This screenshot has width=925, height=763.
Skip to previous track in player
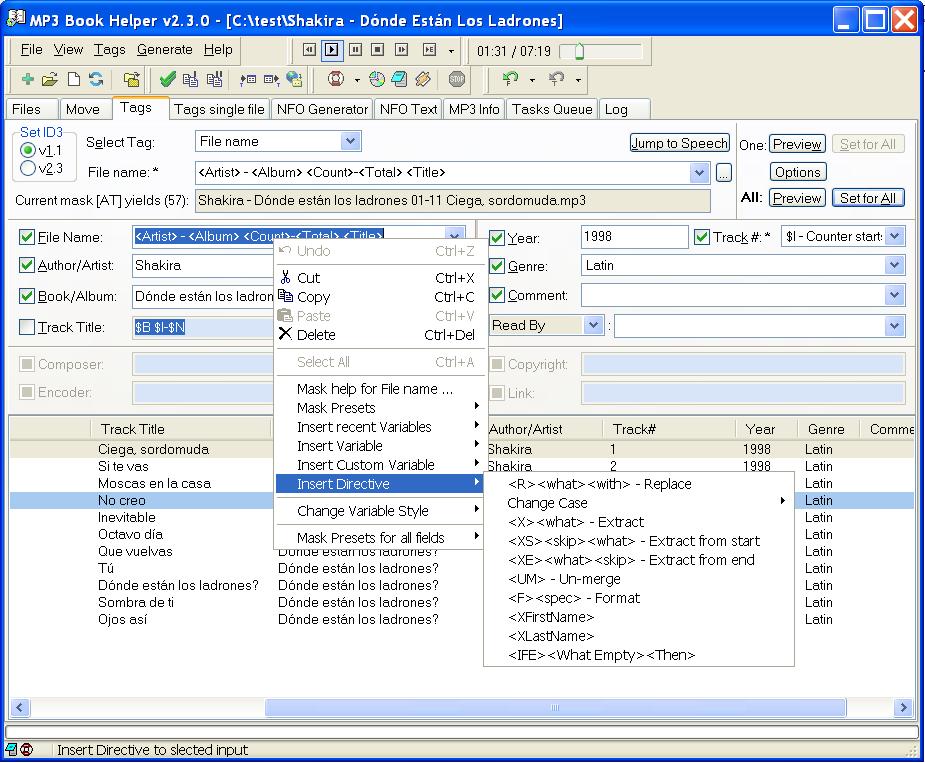click(x=309, y=50)
